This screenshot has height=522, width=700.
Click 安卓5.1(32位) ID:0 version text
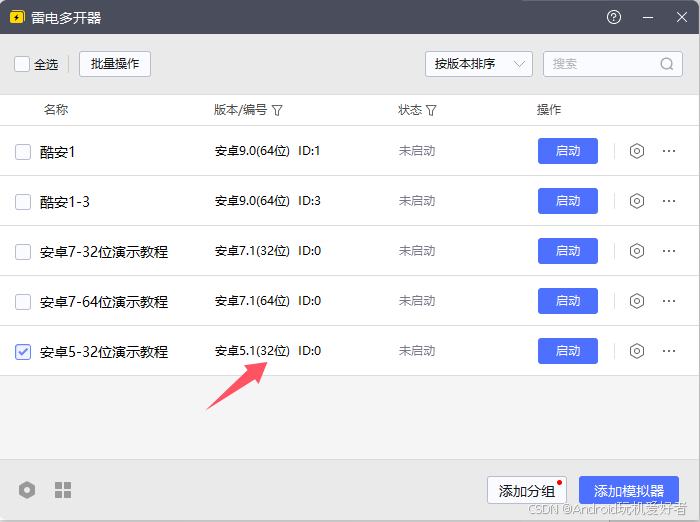point(267,351)
